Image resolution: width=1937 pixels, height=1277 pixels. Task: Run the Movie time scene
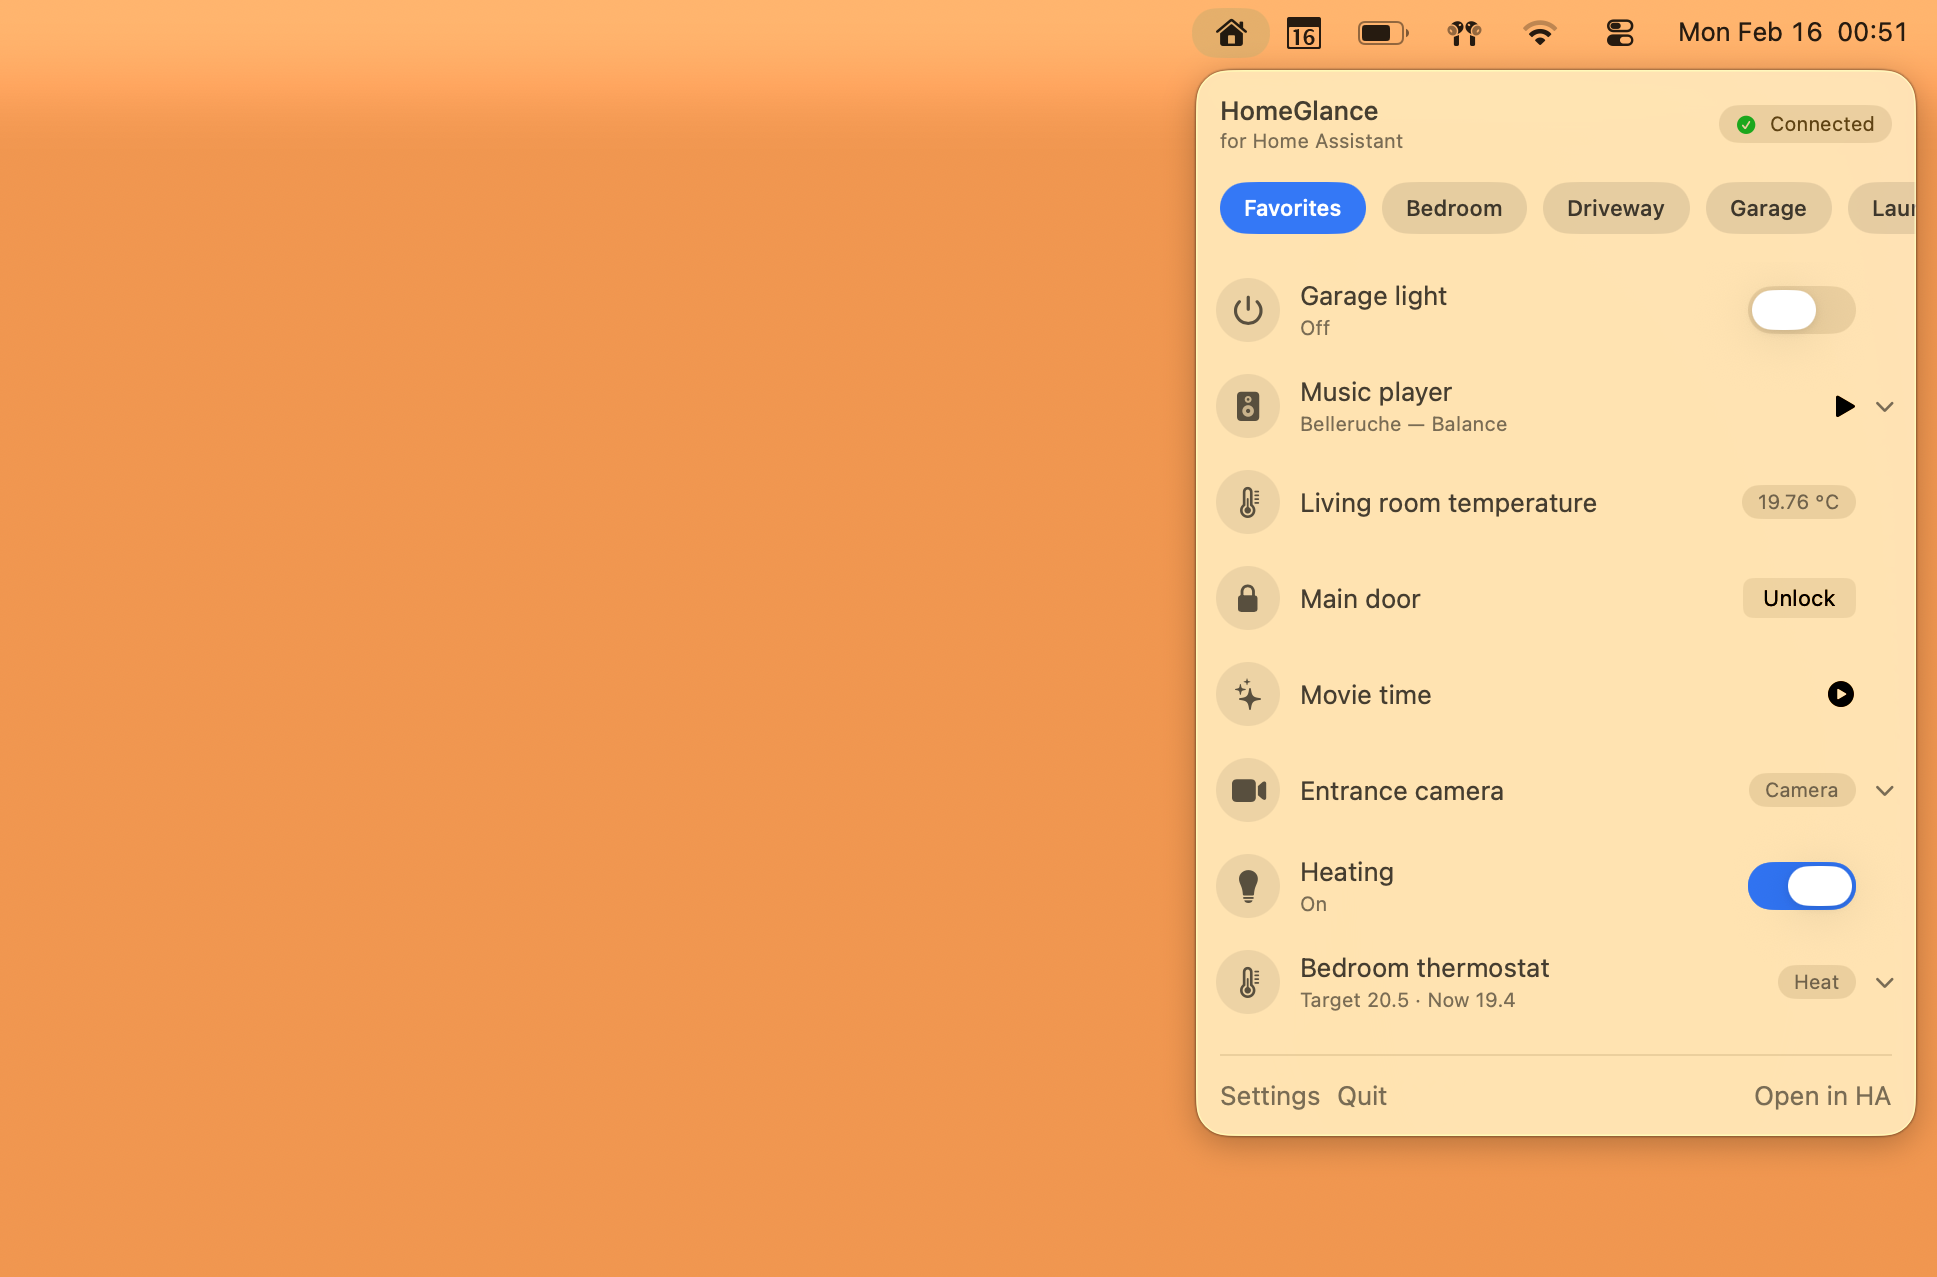click(x=1840, y=694)
